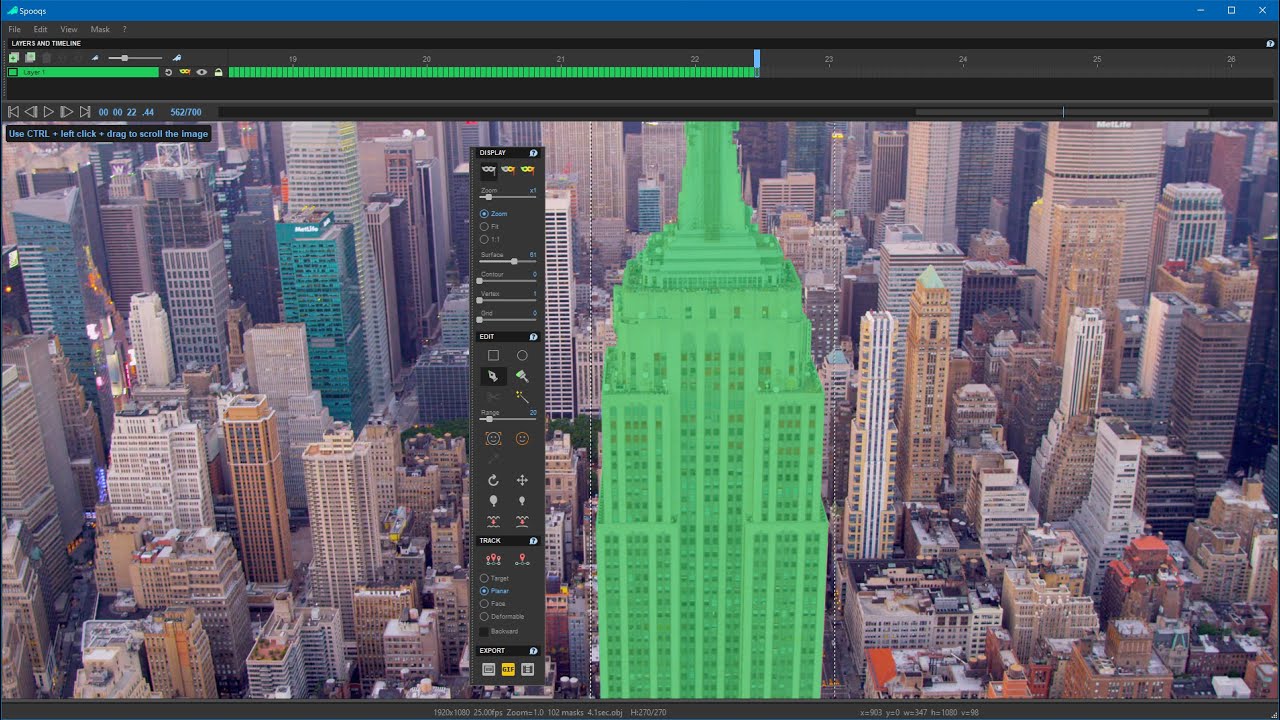1280x720 pixels.
Task: Adjust the timeline zoom slider
Action: click(135, 58)
